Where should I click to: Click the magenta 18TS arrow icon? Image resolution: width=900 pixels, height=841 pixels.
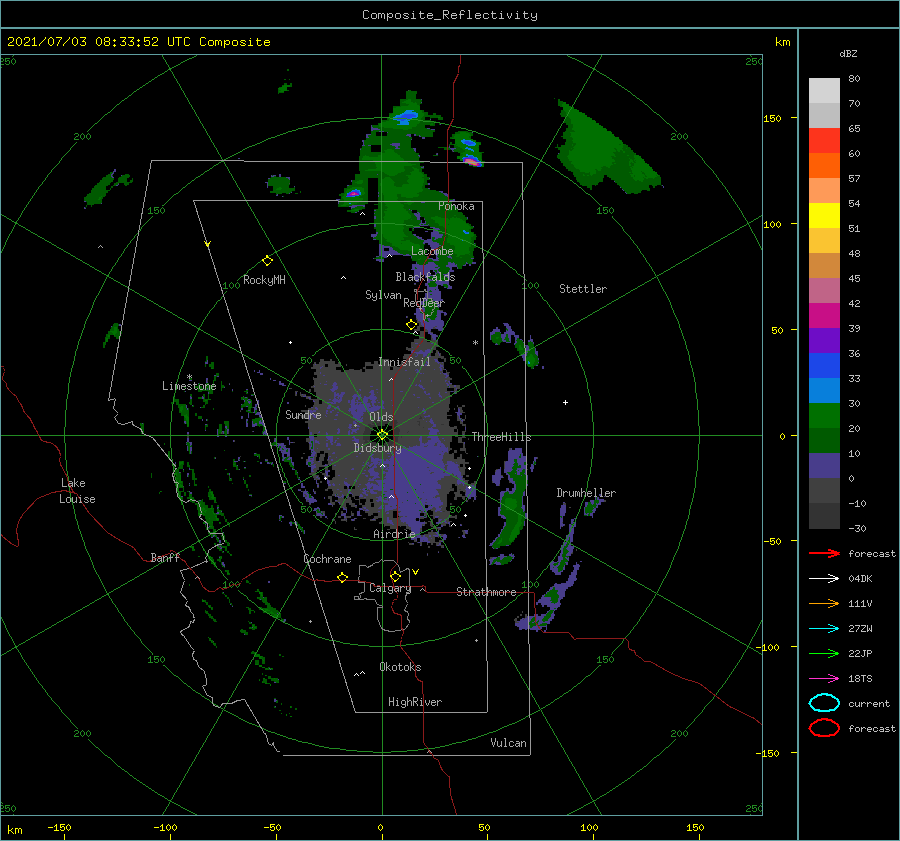click(824, 678)
